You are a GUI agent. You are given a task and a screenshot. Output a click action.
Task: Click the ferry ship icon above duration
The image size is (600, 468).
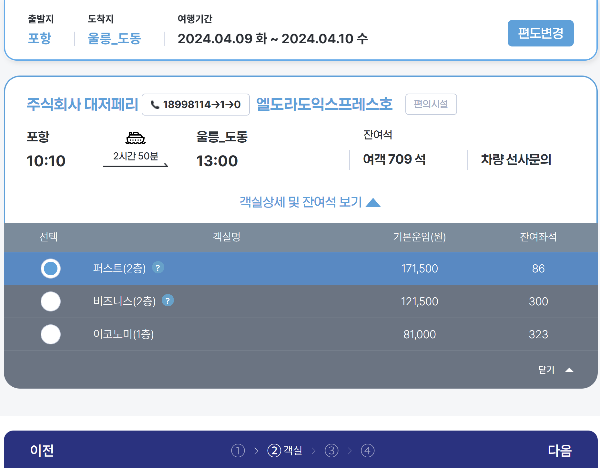[135, 138]
